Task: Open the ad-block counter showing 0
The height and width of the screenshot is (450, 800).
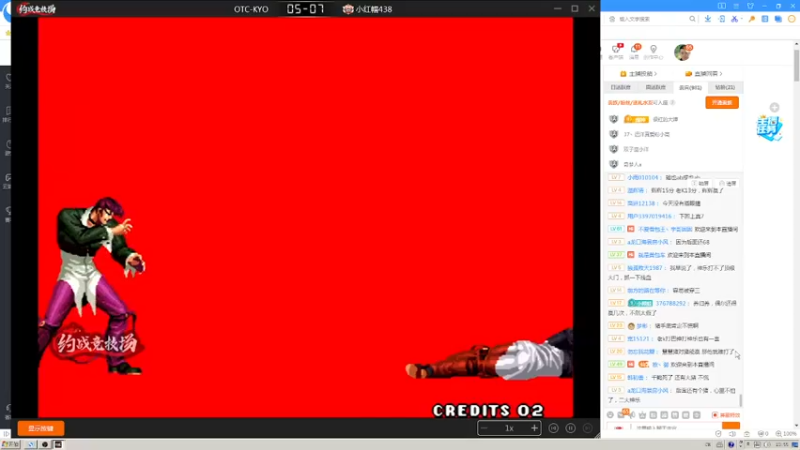Action: click(x=763, y=434)
